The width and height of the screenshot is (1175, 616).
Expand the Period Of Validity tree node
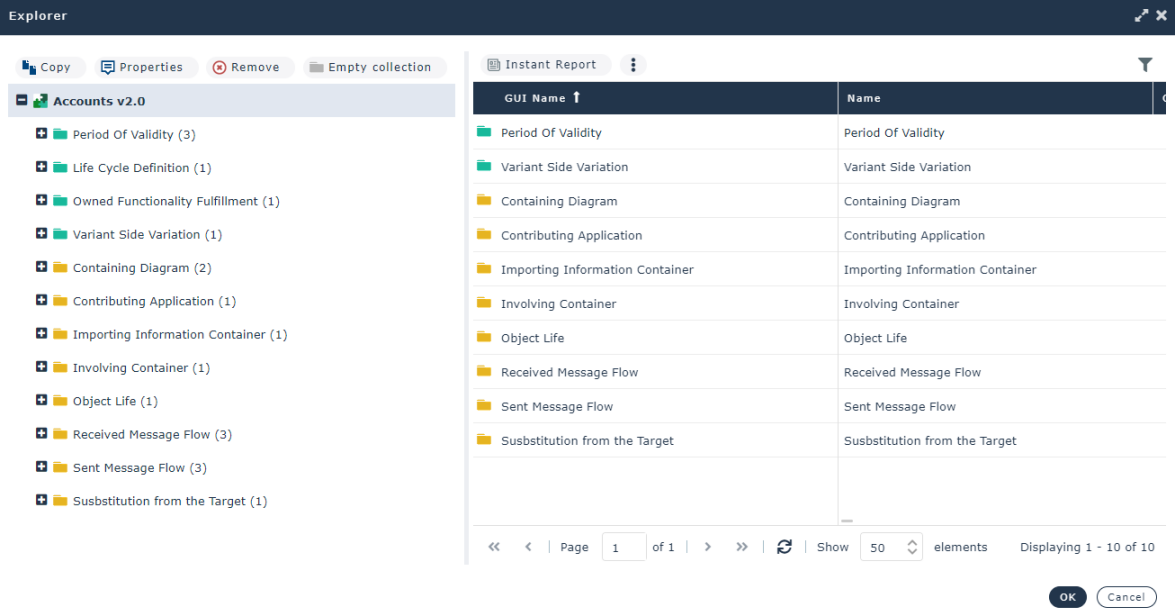[42, 134]
